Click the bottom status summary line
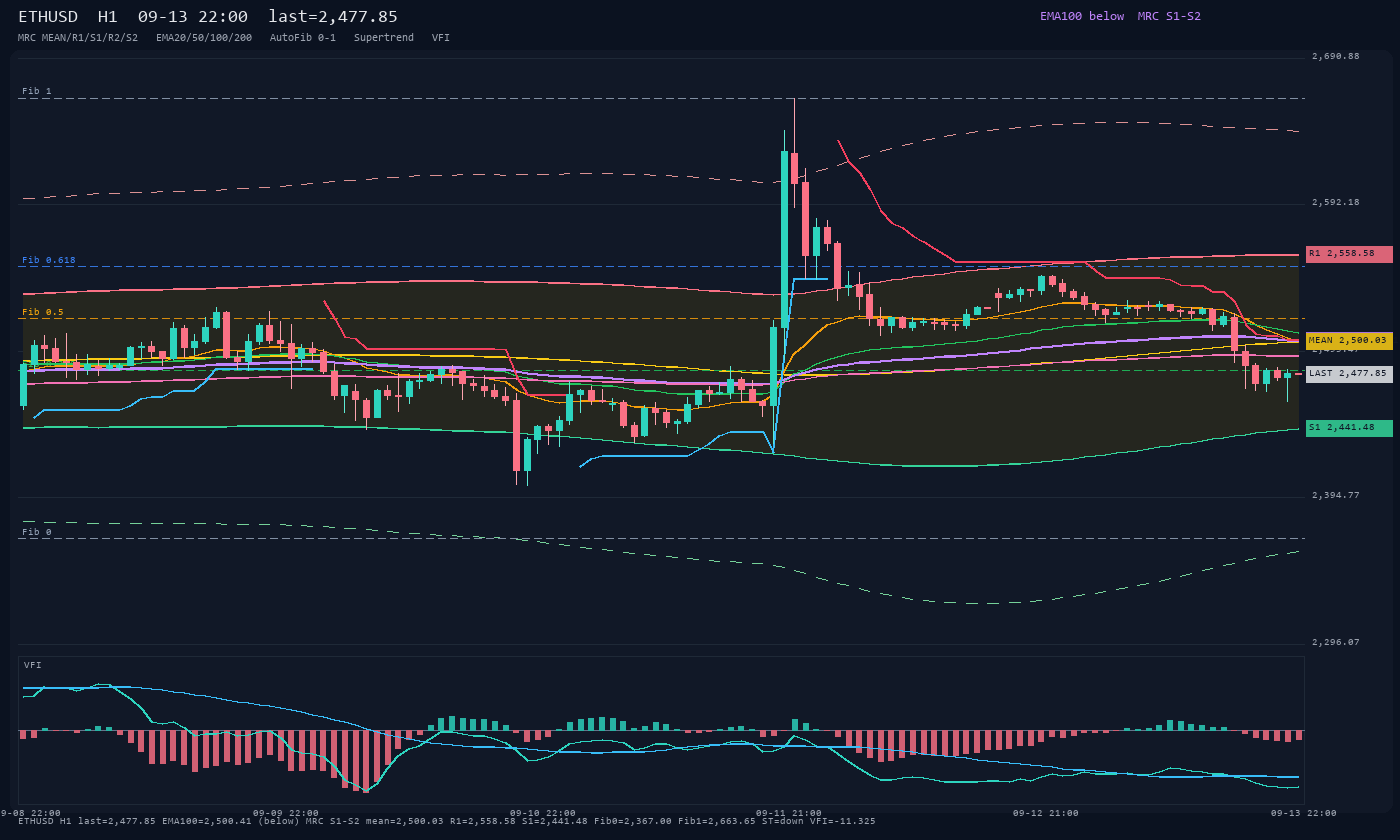Screen dimensions: 1400x840 pos(447,821)
